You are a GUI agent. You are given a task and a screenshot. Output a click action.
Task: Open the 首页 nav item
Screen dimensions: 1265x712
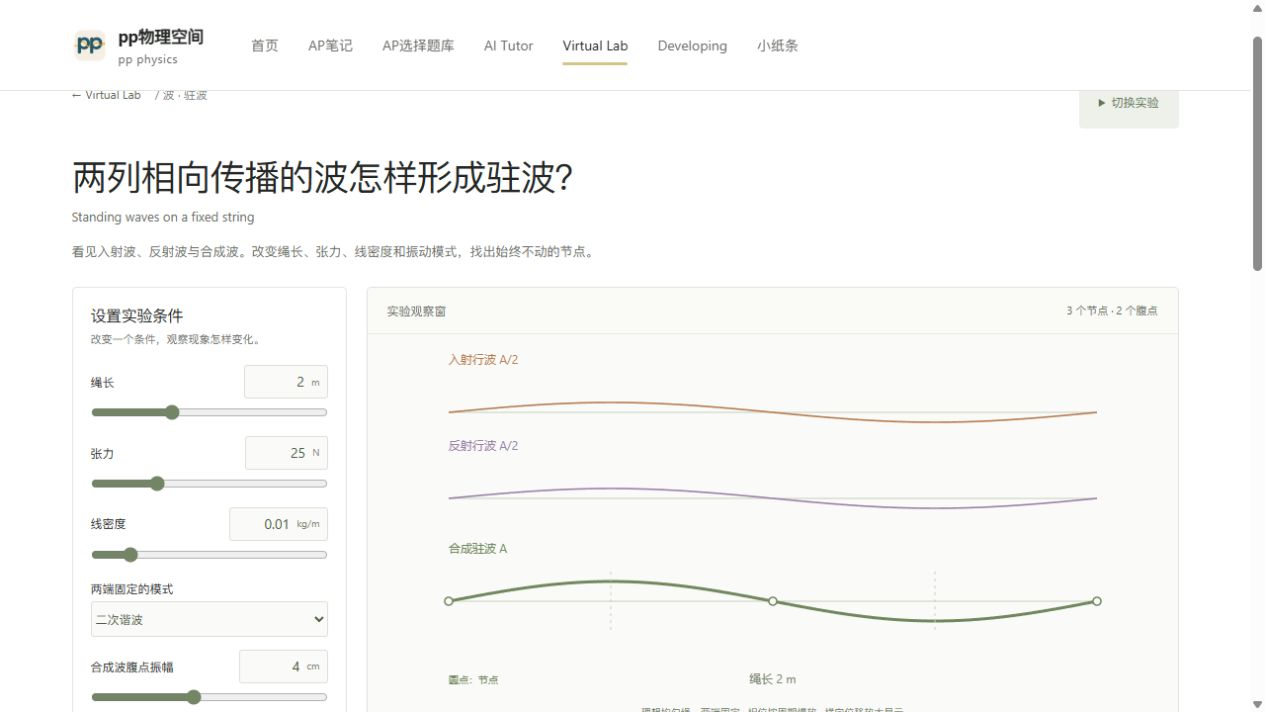tap(265, 46)
